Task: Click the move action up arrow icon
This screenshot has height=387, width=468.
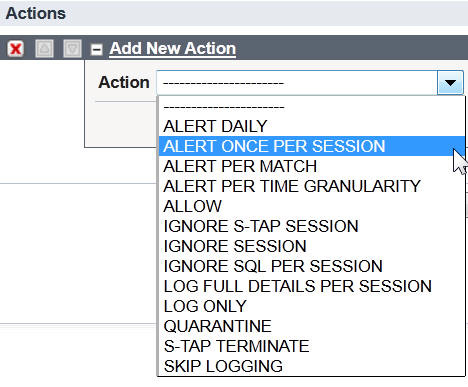Action: tap(44, 49)
